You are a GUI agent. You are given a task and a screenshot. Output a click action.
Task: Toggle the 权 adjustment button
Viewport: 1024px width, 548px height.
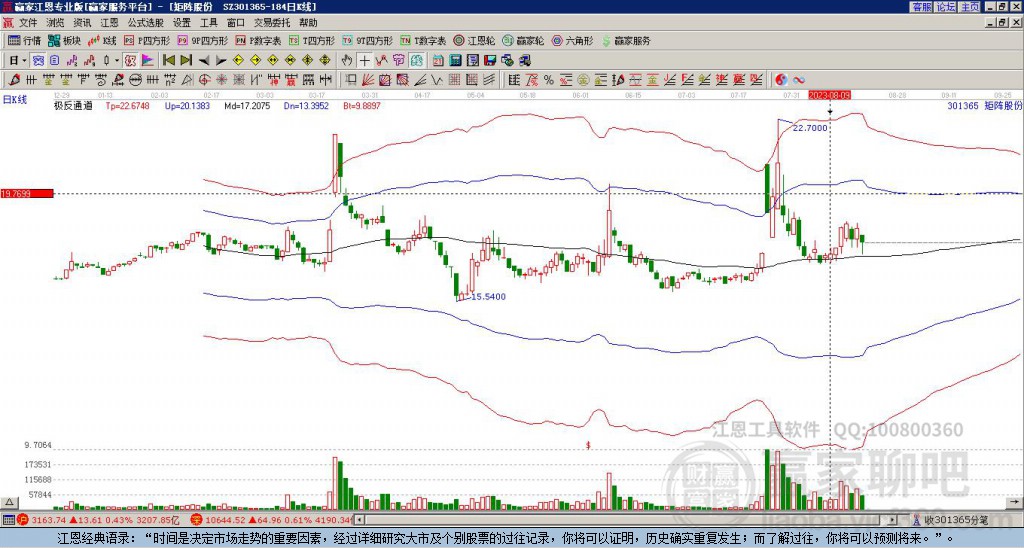pos(130,60)
